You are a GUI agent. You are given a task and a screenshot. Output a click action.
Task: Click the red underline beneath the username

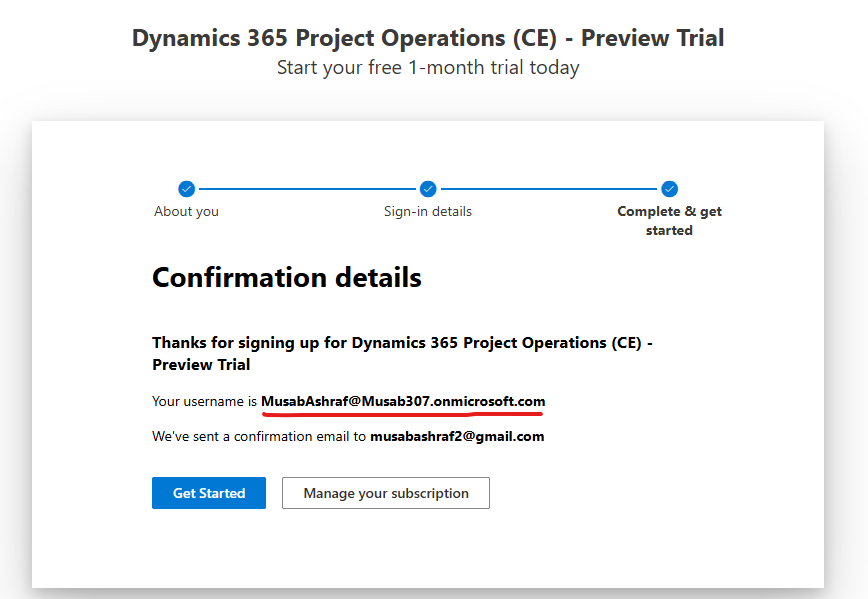tap(403, 411)
